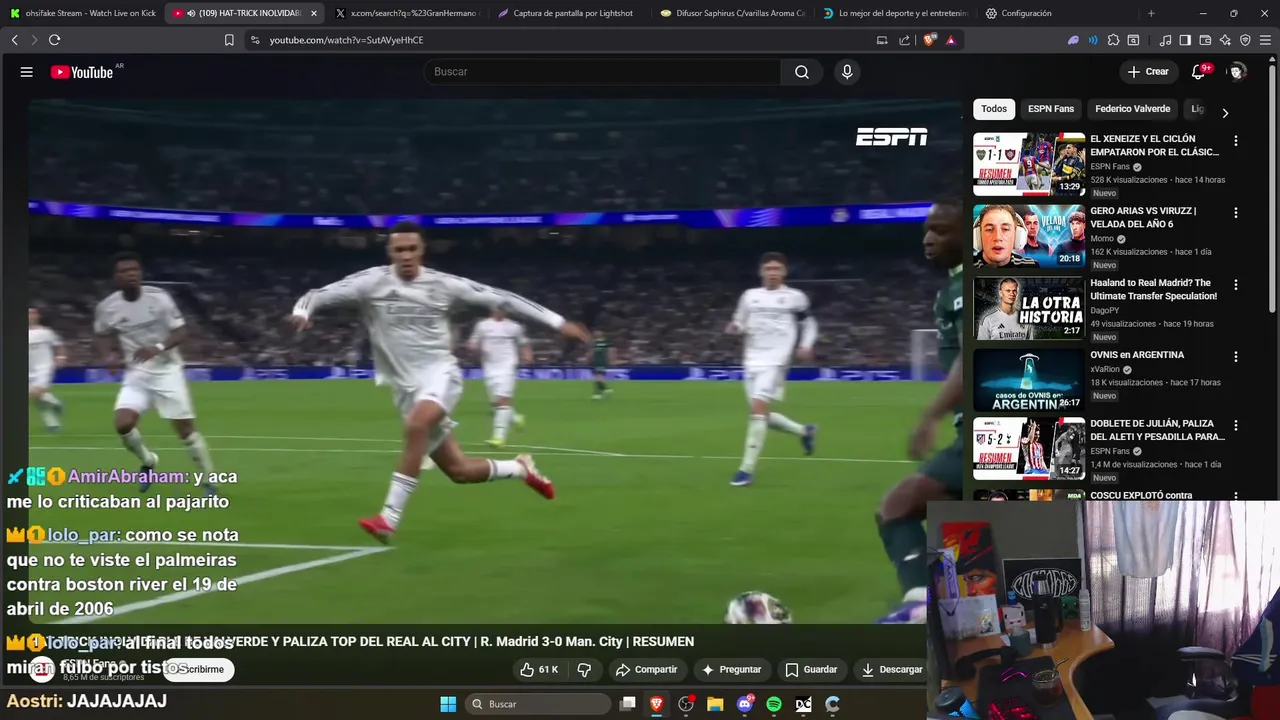Select the ESPN Fans filter chip
The width and height of the screenshot is (1280, 720).
pyautogui.click(x=1051, y=109)
